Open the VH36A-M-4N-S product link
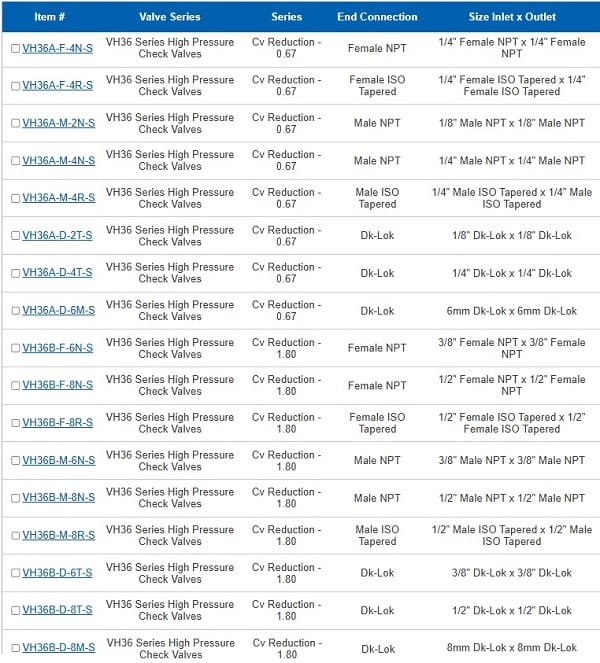The width and height of the screenshot is (600, 663). (x=59, y=161)
